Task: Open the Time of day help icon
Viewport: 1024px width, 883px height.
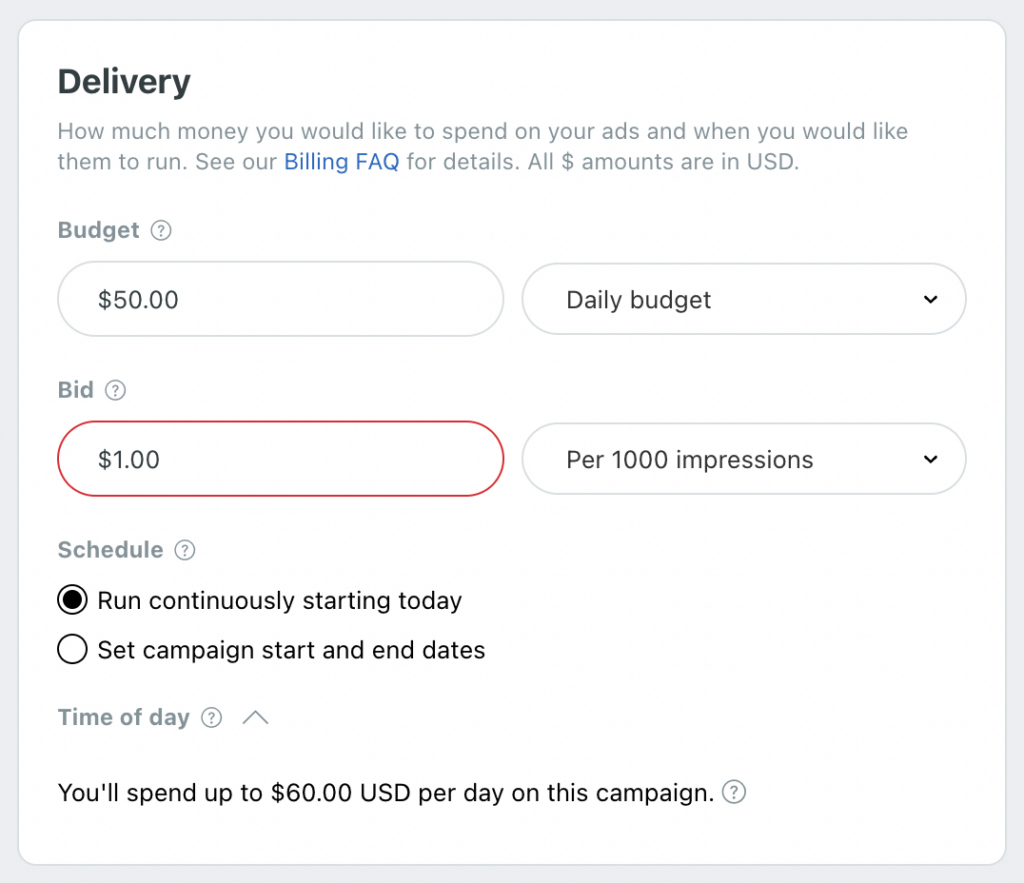Action: (211, 717)
